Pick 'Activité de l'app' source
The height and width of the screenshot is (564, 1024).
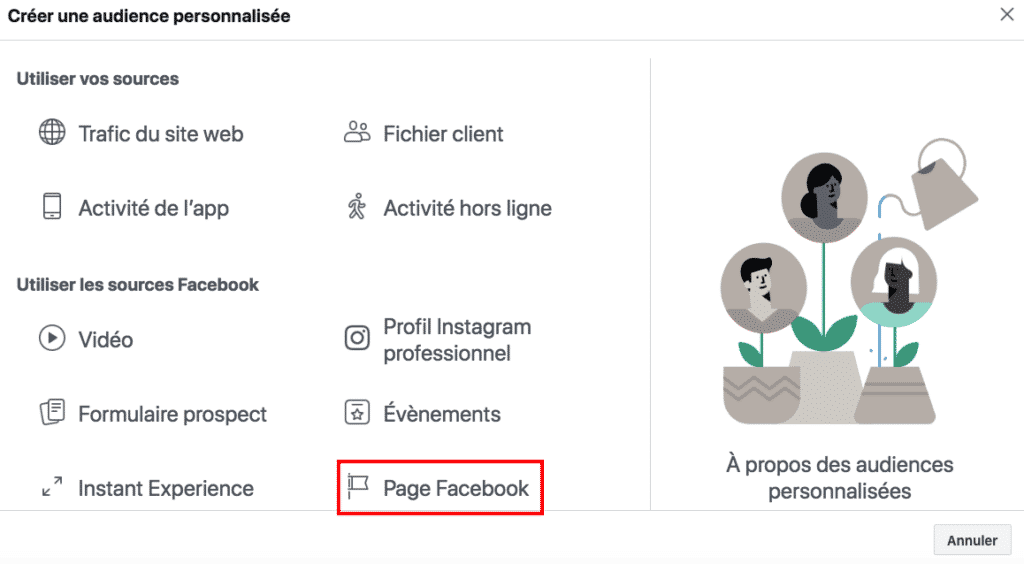tap(154, 208)
